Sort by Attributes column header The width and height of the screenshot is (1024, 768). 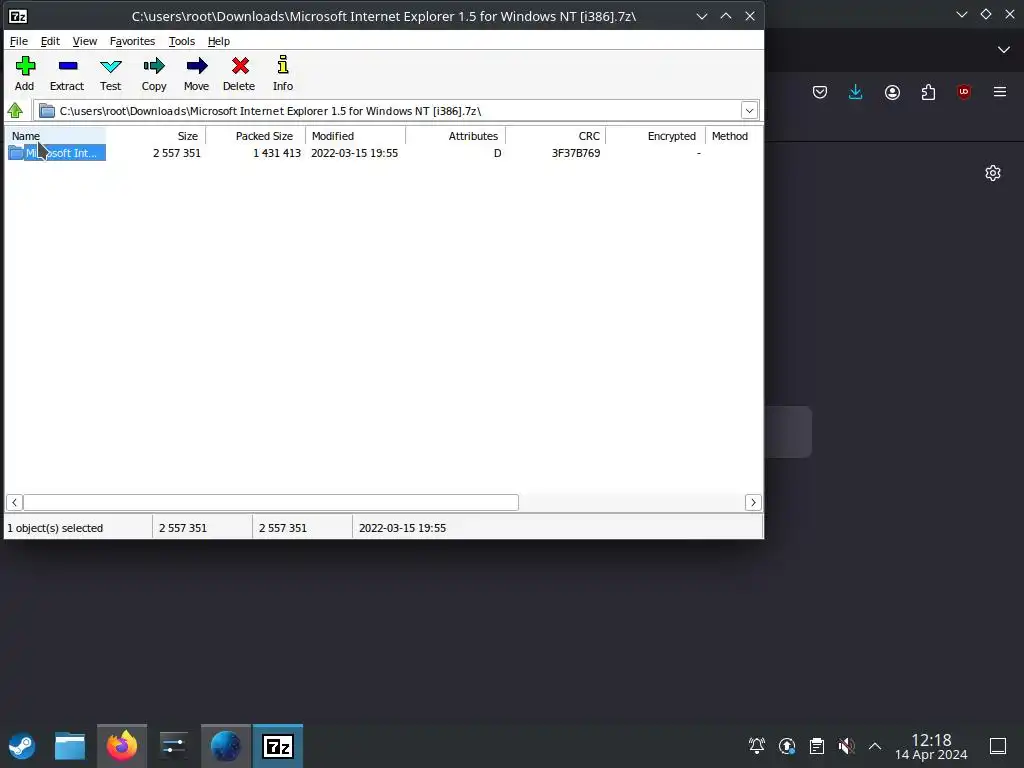(x=455, y=136)
